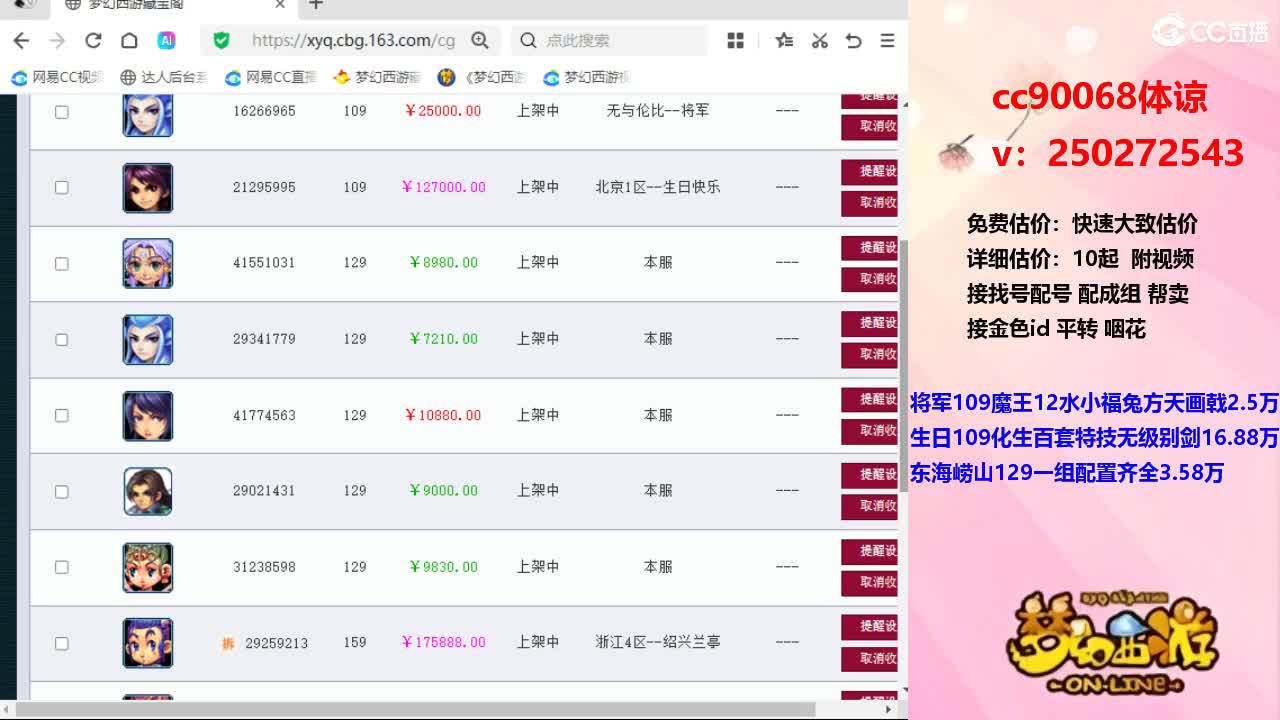Click the 提醒设 button for row 21295995

[x=869, y=171]
